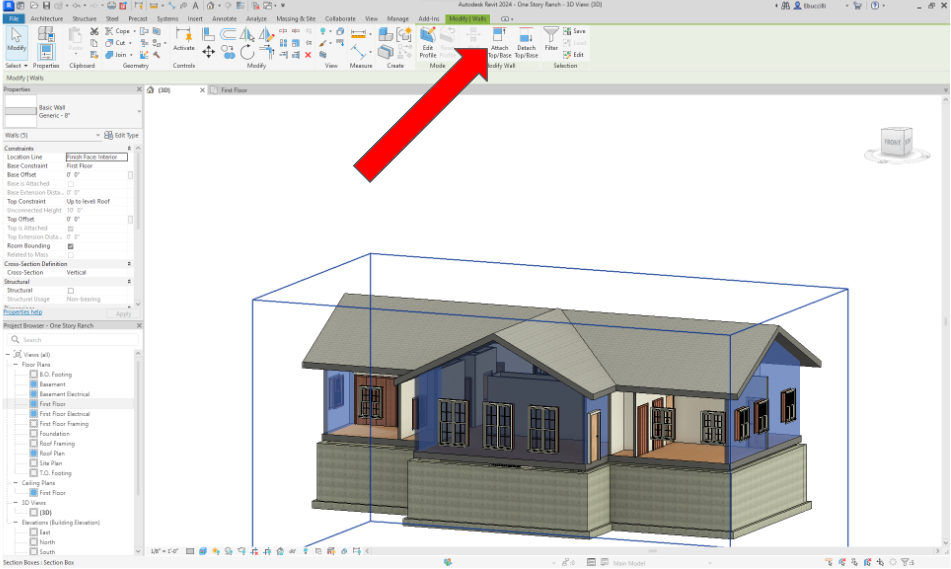The height and width of the screenshot is (569, 951).
Task: Switch to the First Floor view tab
Action: [x=234, y=90]
